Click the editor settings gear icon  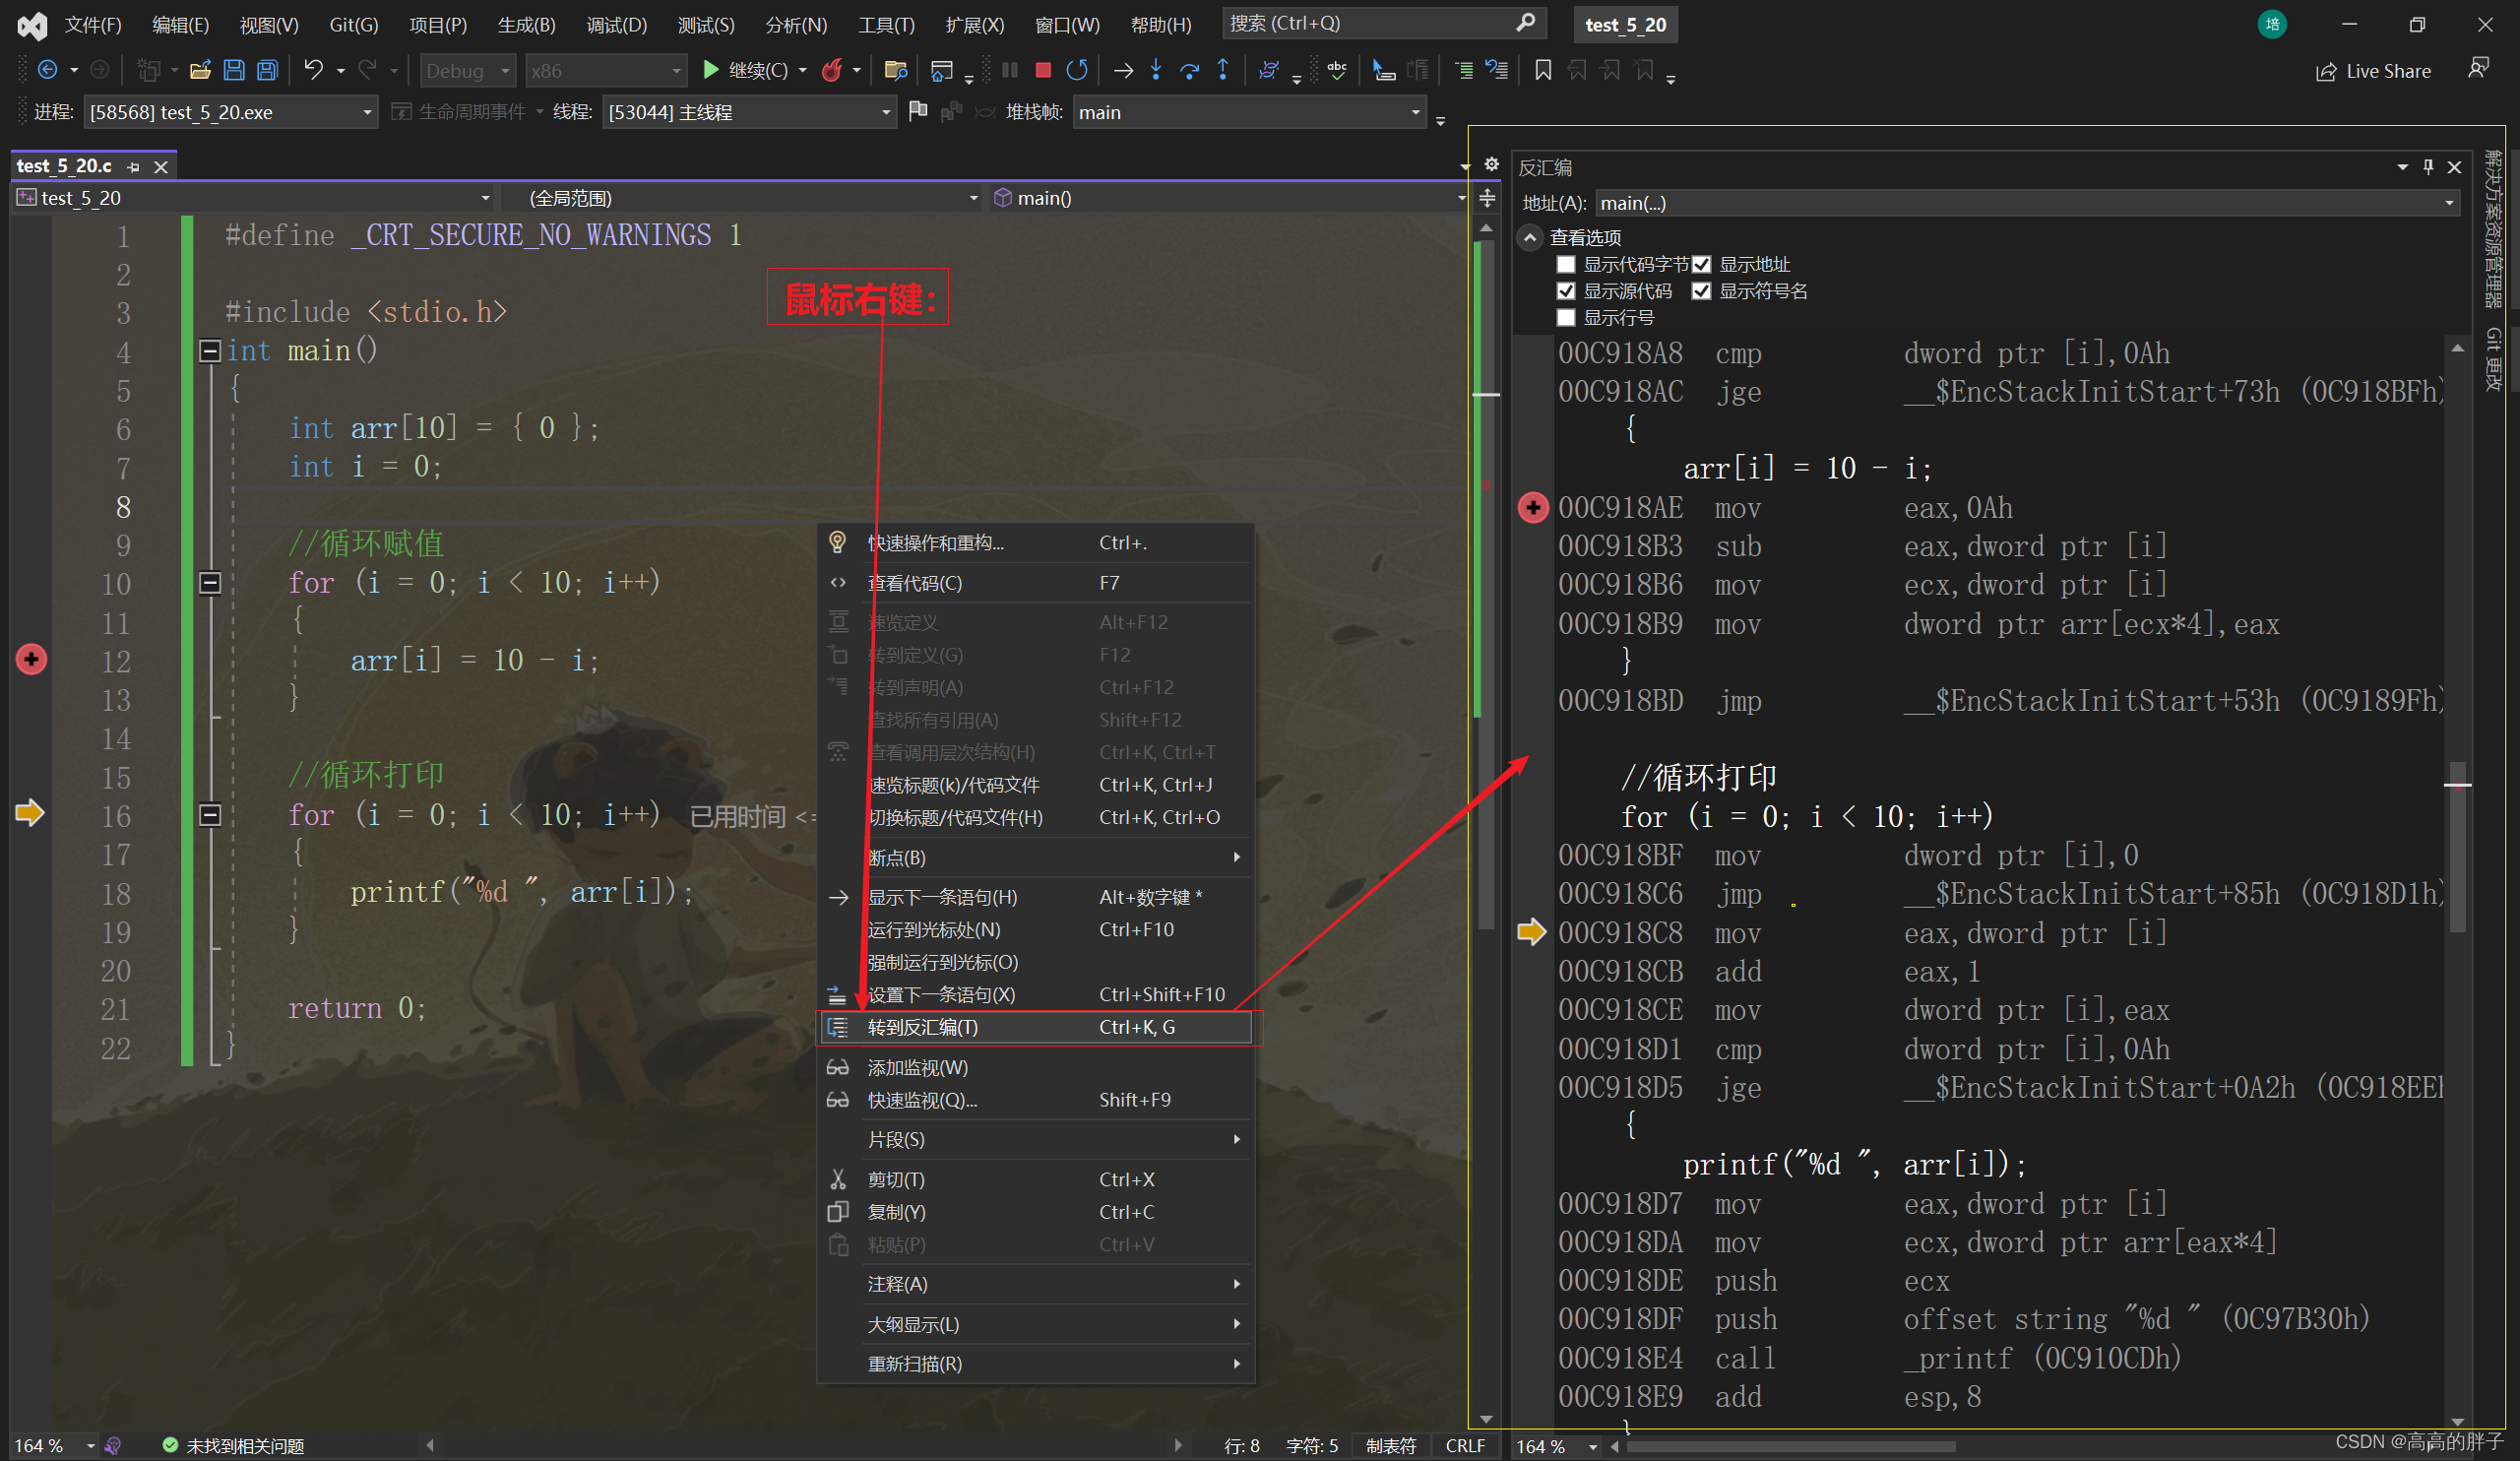1491,164
